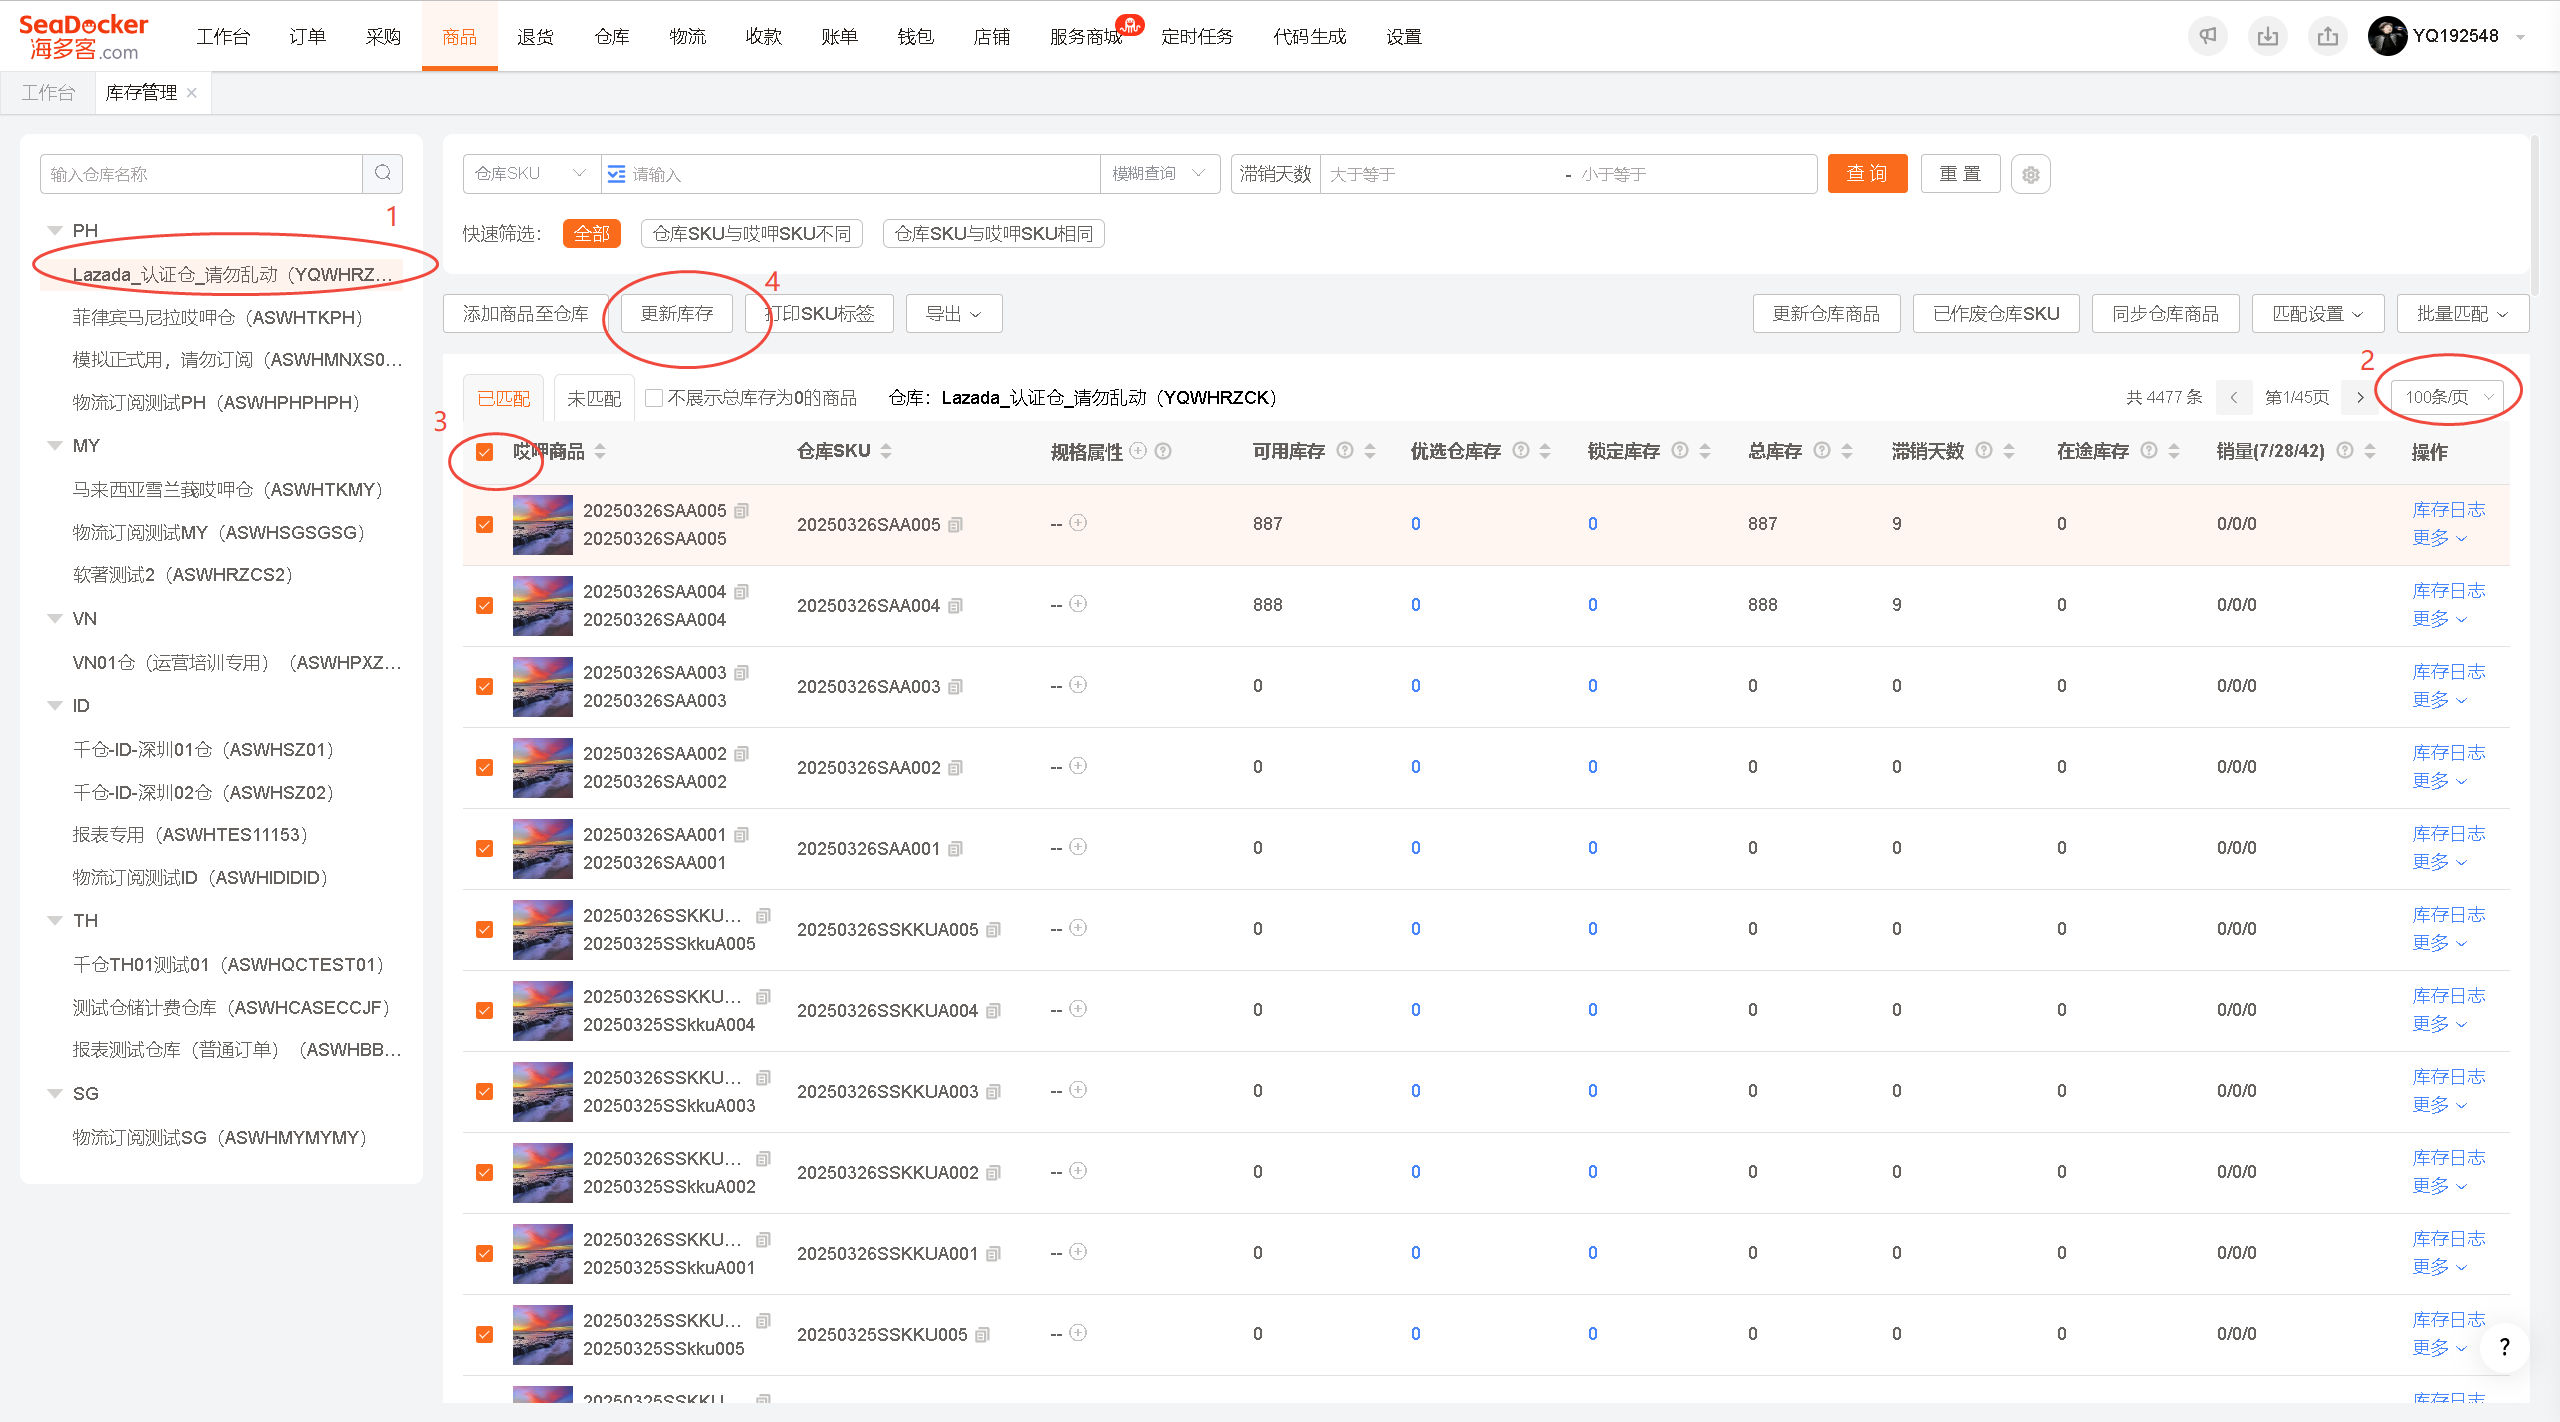Click help icon next to 滞销天数

point(1984,451)
